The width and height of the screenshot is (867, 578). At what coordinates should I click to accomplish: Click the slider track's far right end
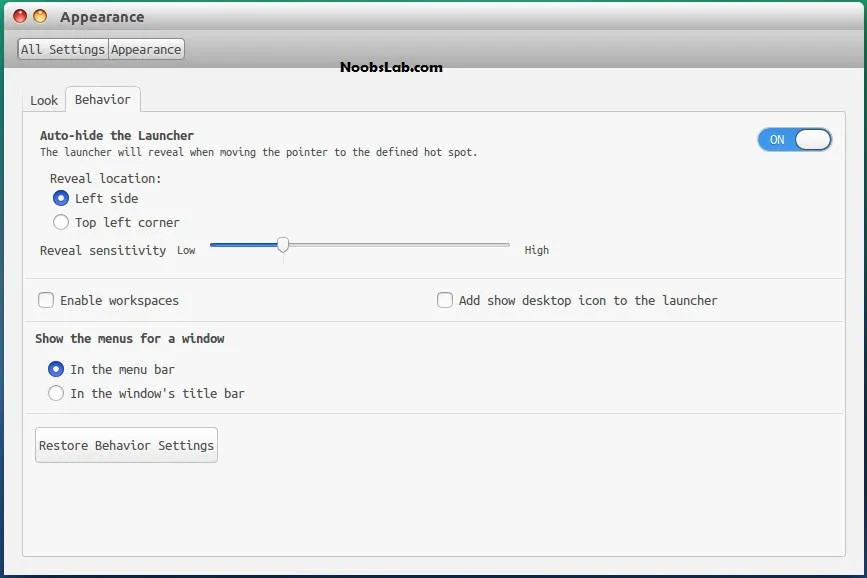pyautogui.click(x=506, y=245)
